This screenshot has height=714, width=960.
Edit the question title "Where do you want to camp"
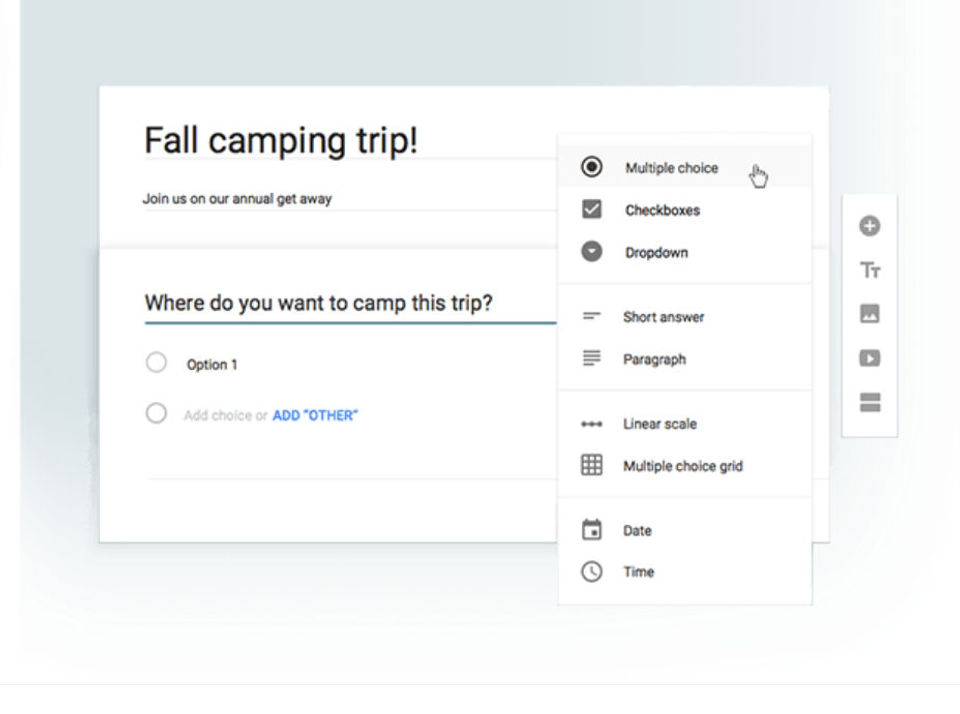click(x=318, y=303)
